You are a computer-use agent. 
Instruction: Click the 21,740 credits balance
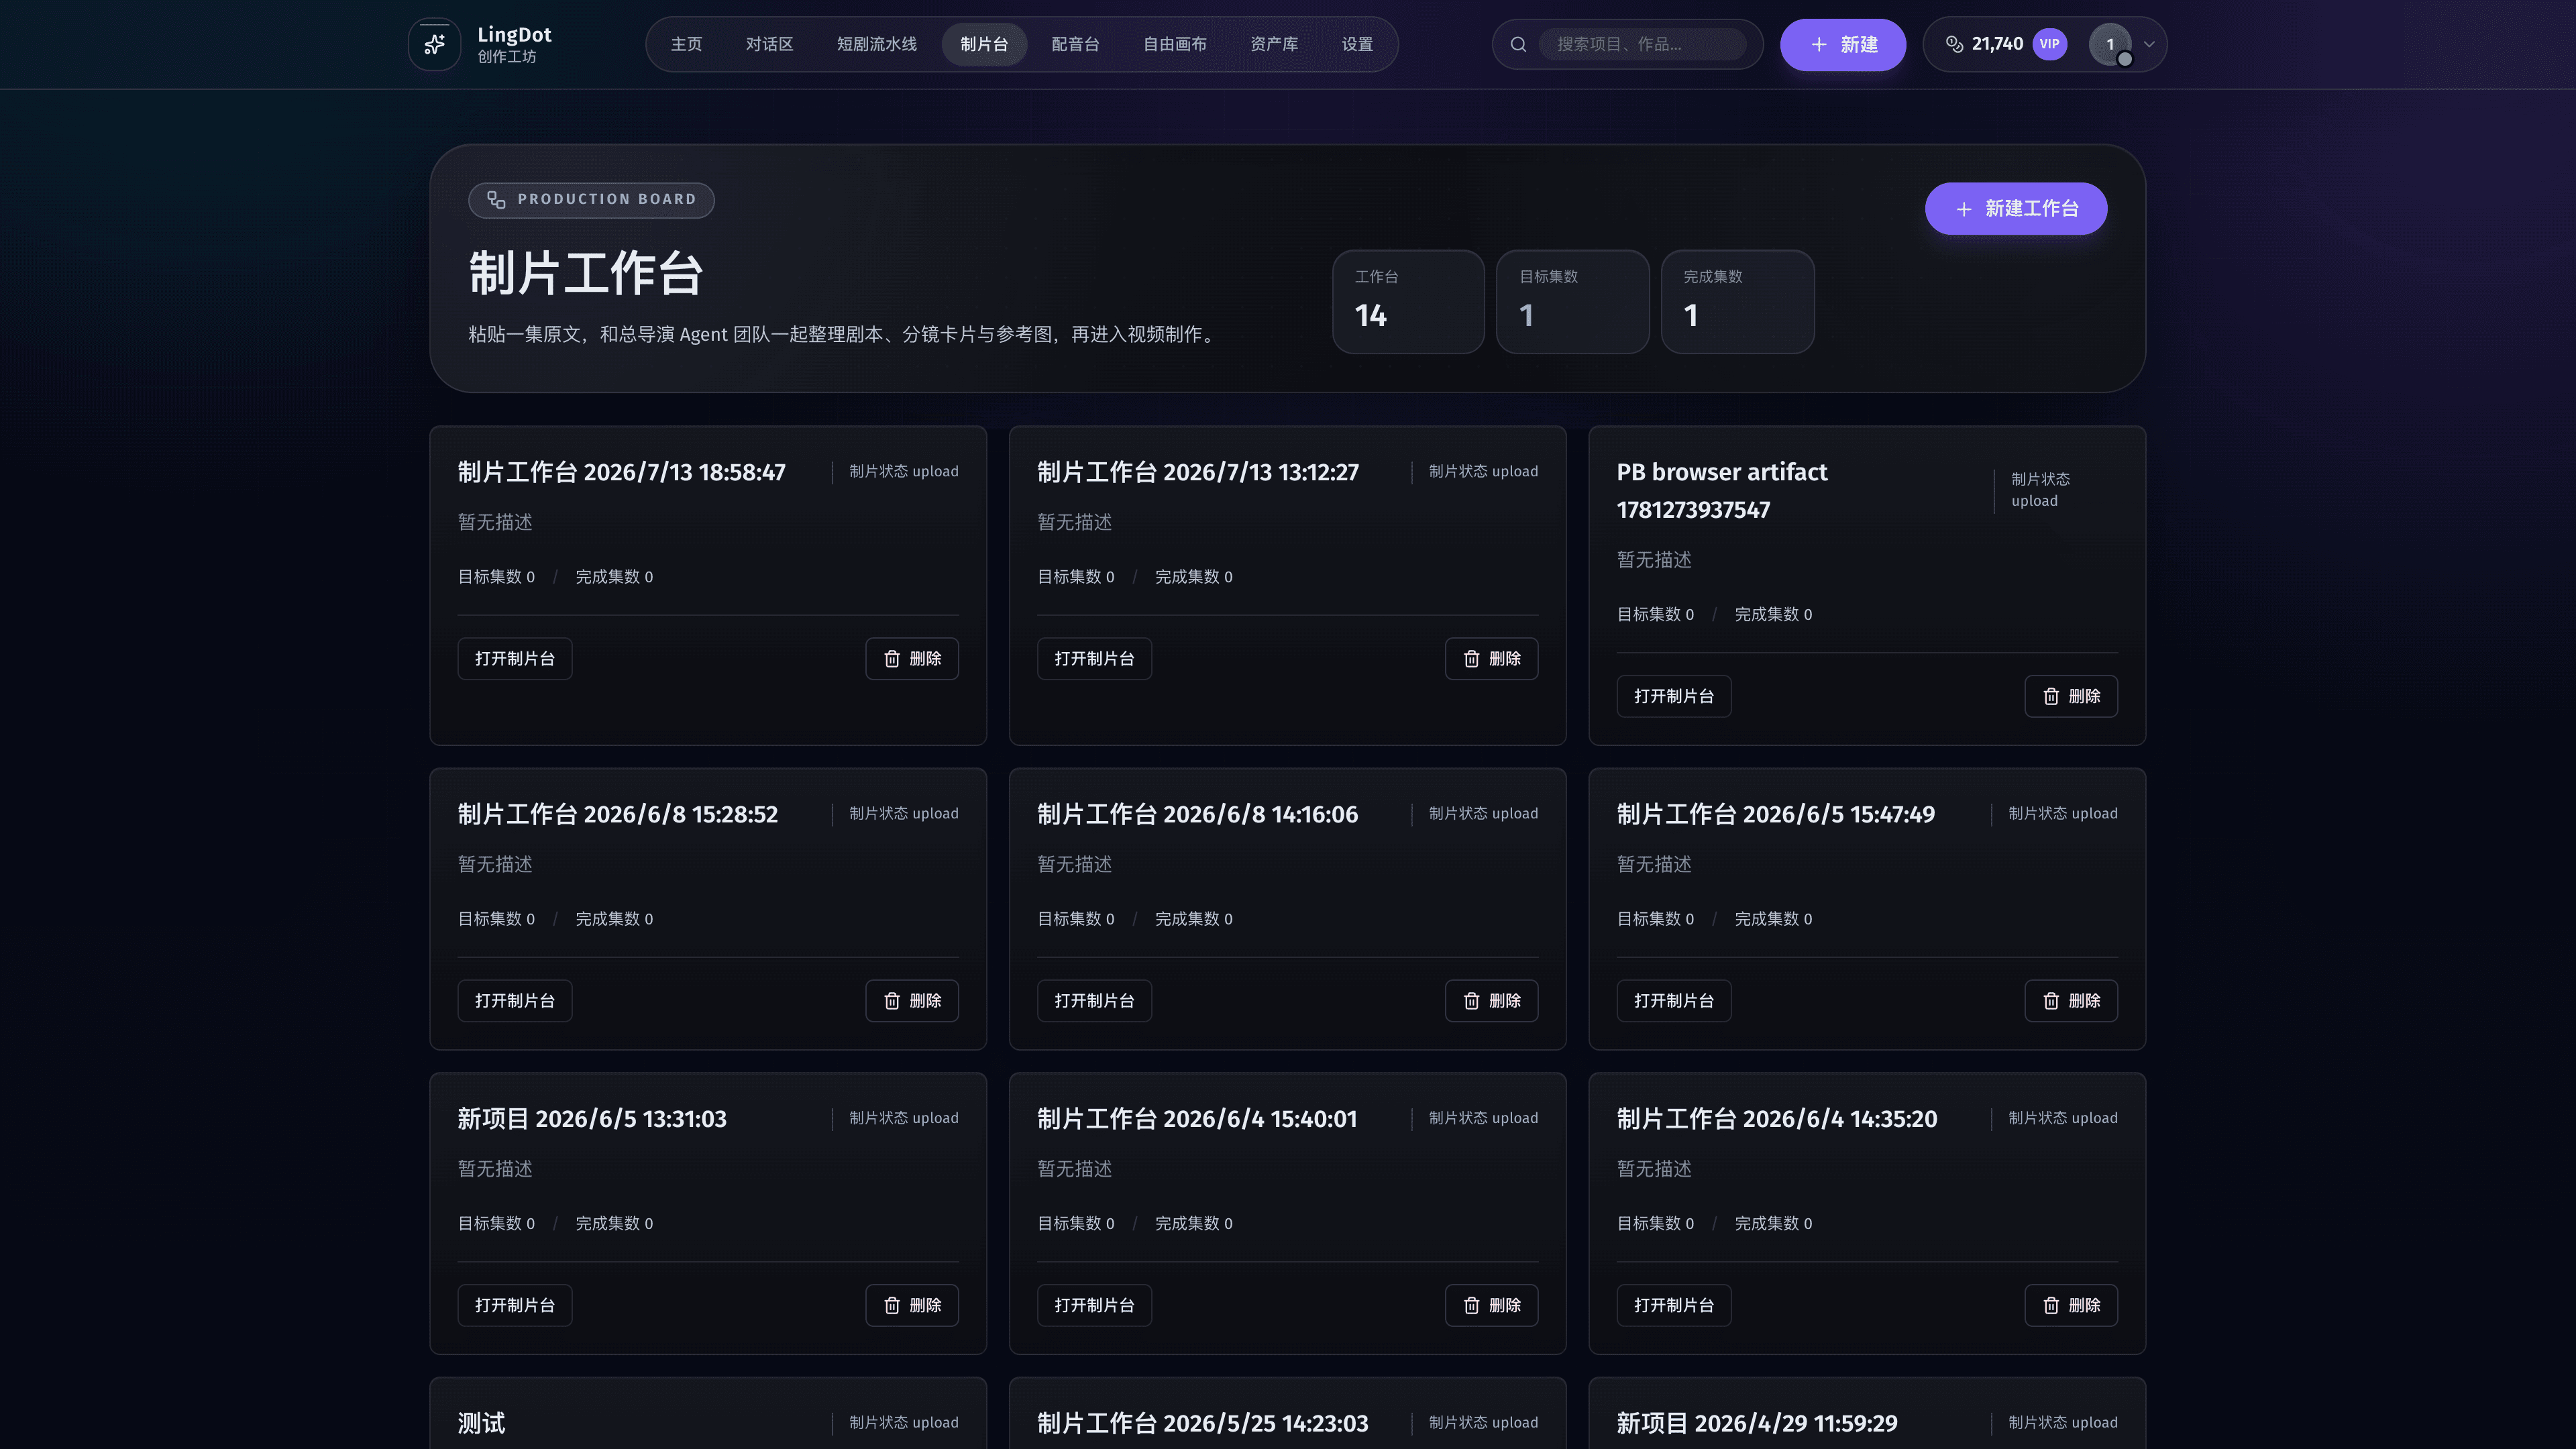[x=1996, y=44]
